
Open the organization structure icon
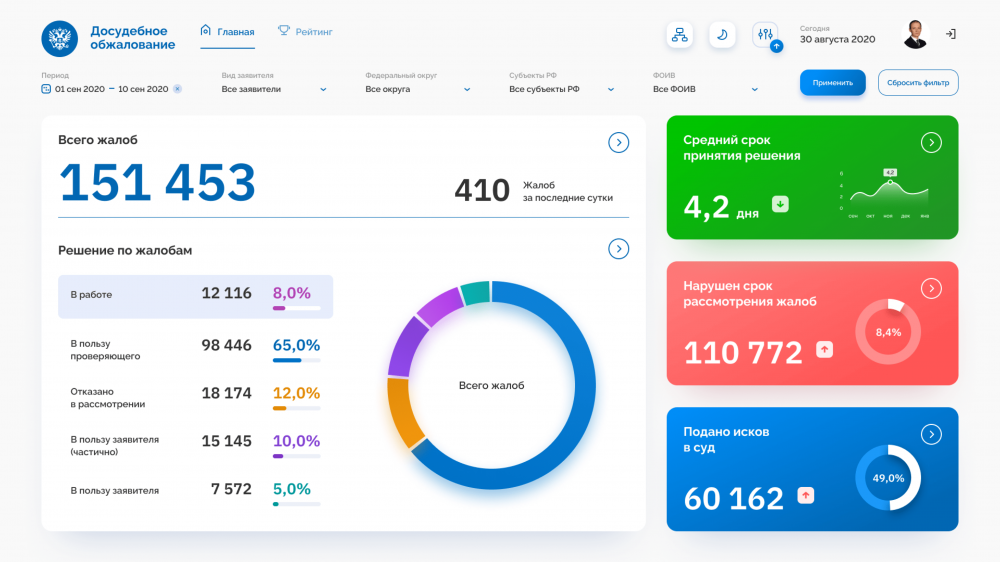click(680, 34)
